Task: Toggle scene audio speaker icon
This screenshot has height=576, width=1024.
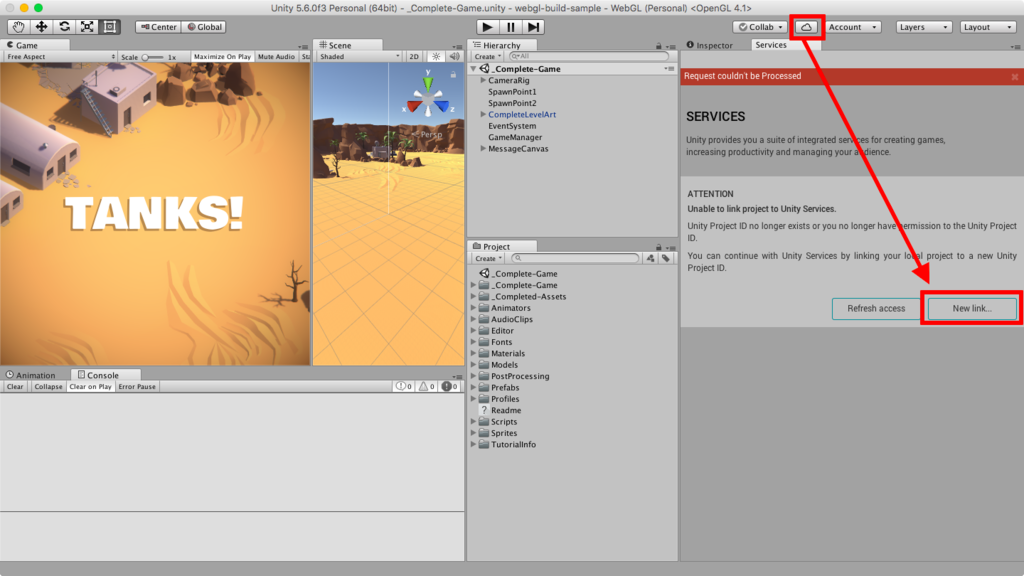Action: [x=455, y=56]
